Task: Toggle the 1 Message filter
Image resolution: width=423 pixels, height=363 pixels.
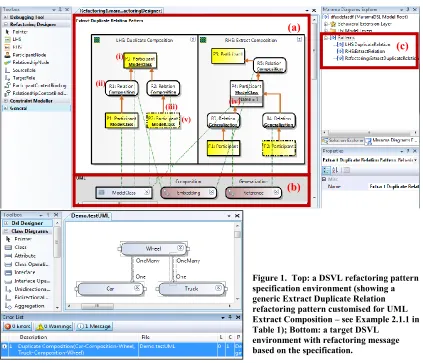Action: pos(94,326)
